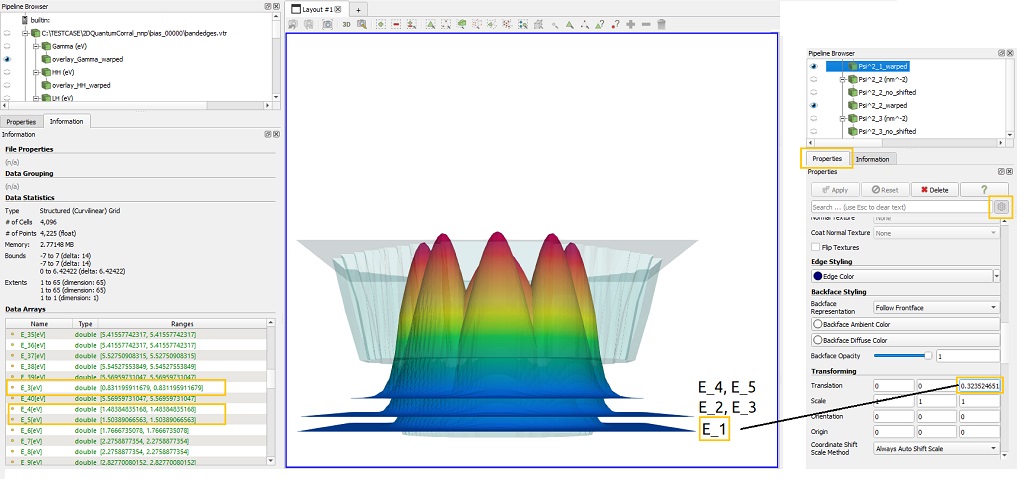Show Psi^2_2_no_shifted using its eye icon
The width and height of the screenshot is (1024, 479).
point(813,92)
